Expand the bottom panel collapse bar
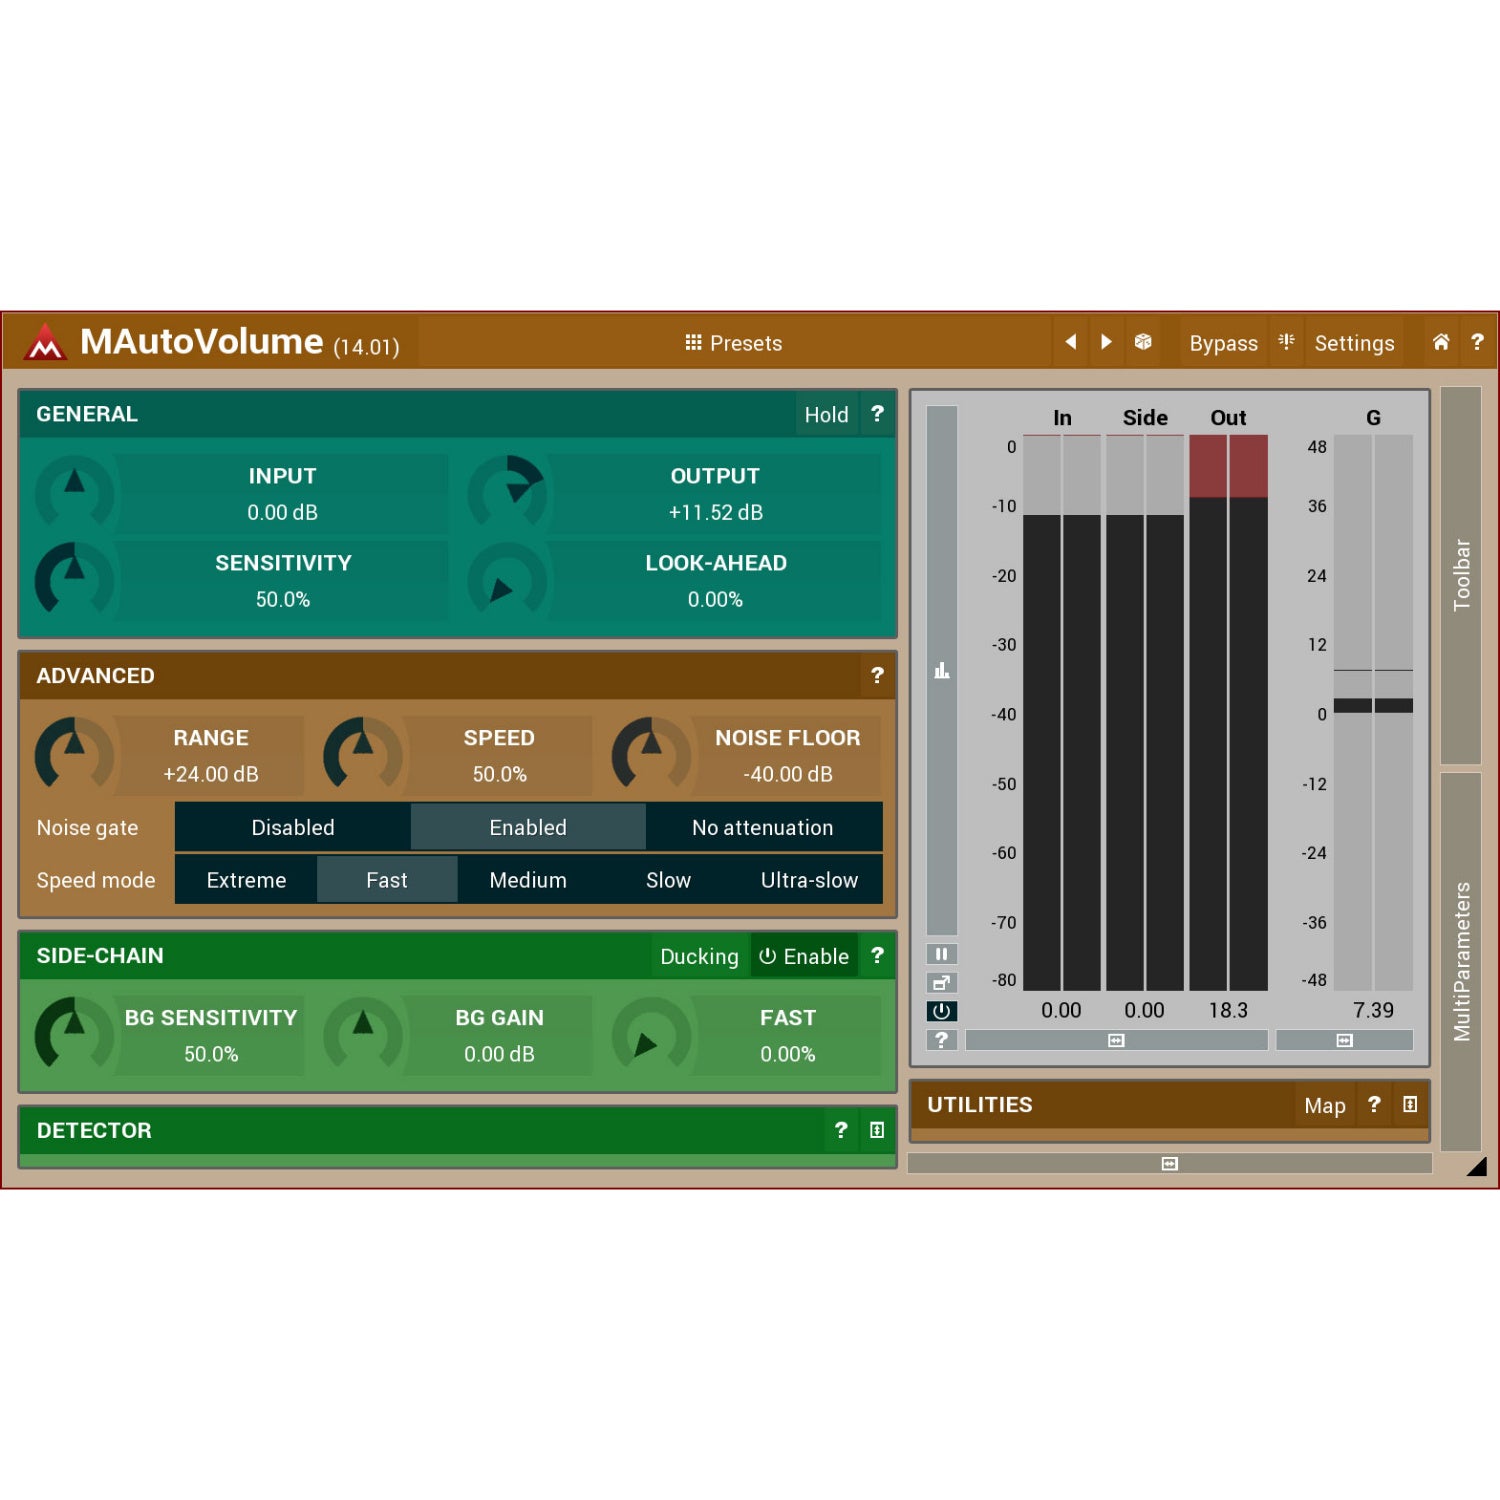1500x1500 pixels. [x=1169, y=1163]
